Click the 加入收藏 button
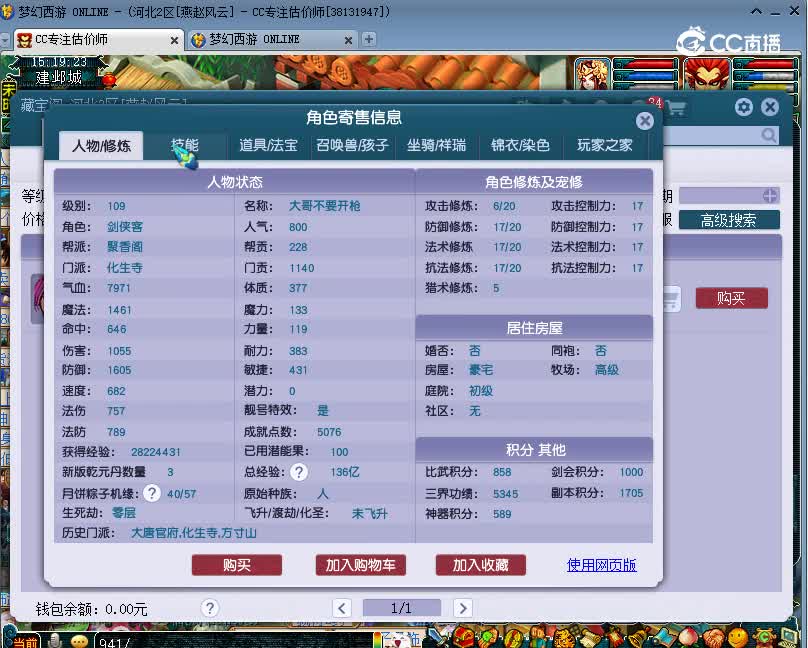This screenshot has width=808, height=648. pos(481,565)
